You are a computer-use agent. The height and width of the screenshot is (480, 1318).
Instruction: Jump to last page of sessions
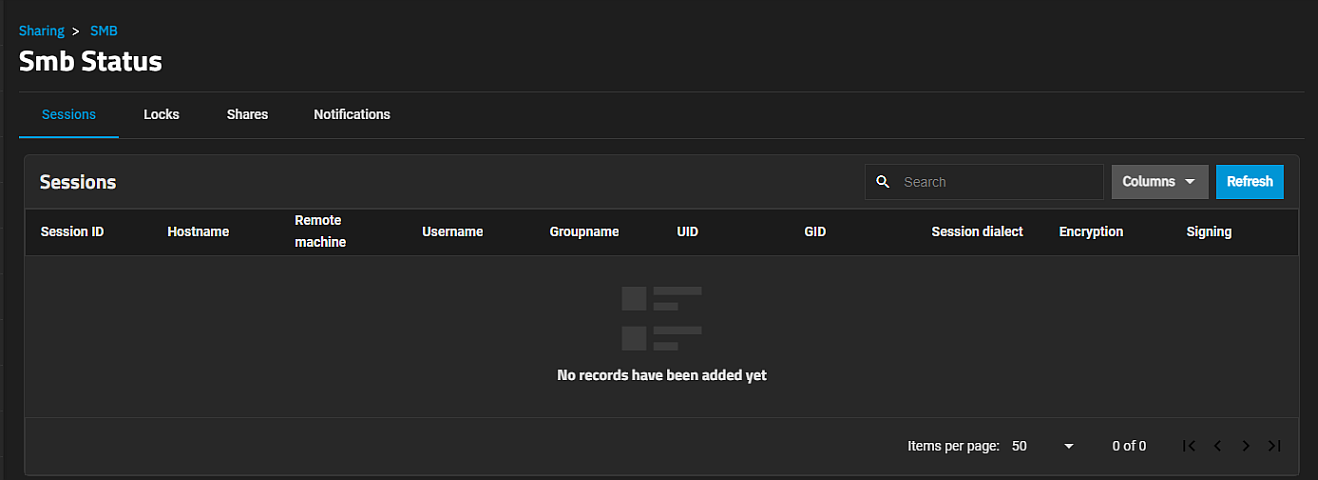point(1274,446)
